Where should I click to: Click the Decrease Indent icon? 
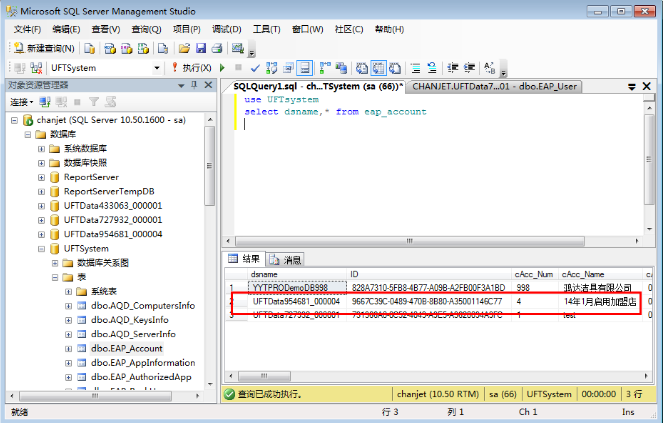click(x=453, y=68)
